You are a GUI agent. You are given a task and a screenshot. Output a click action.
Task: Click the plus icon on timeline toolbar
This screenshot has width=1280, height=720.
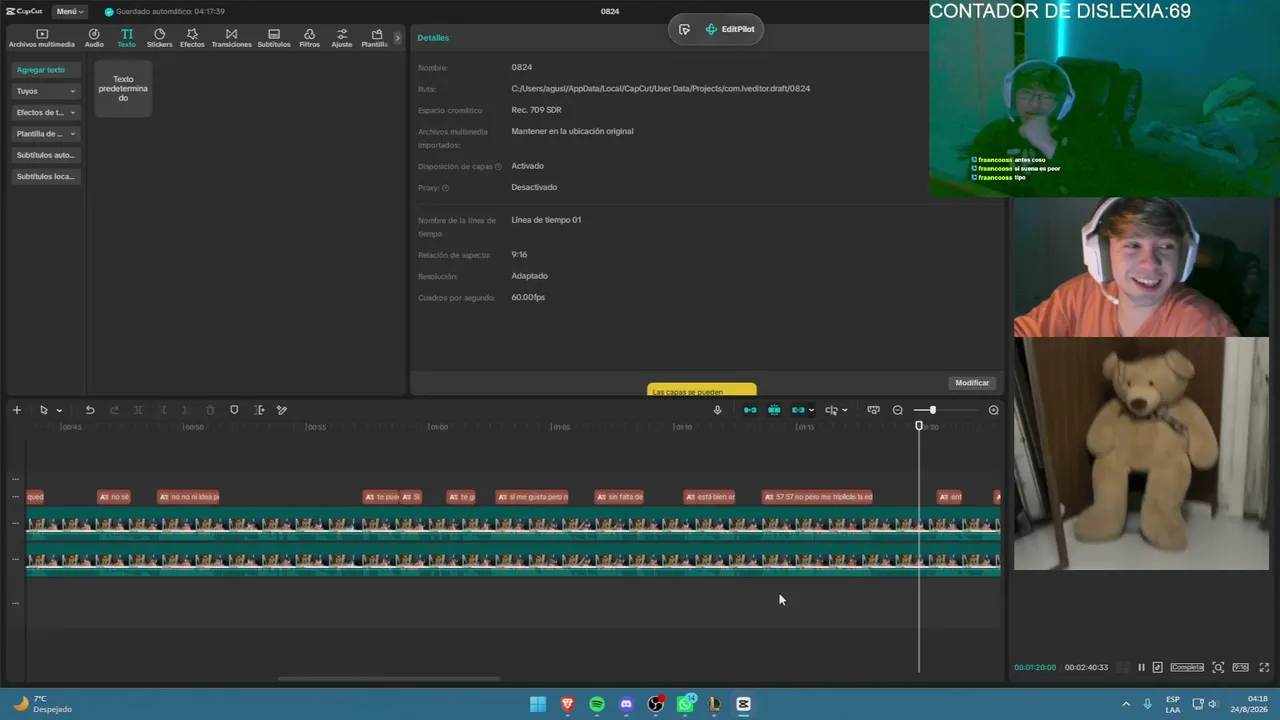pos(16,410)
